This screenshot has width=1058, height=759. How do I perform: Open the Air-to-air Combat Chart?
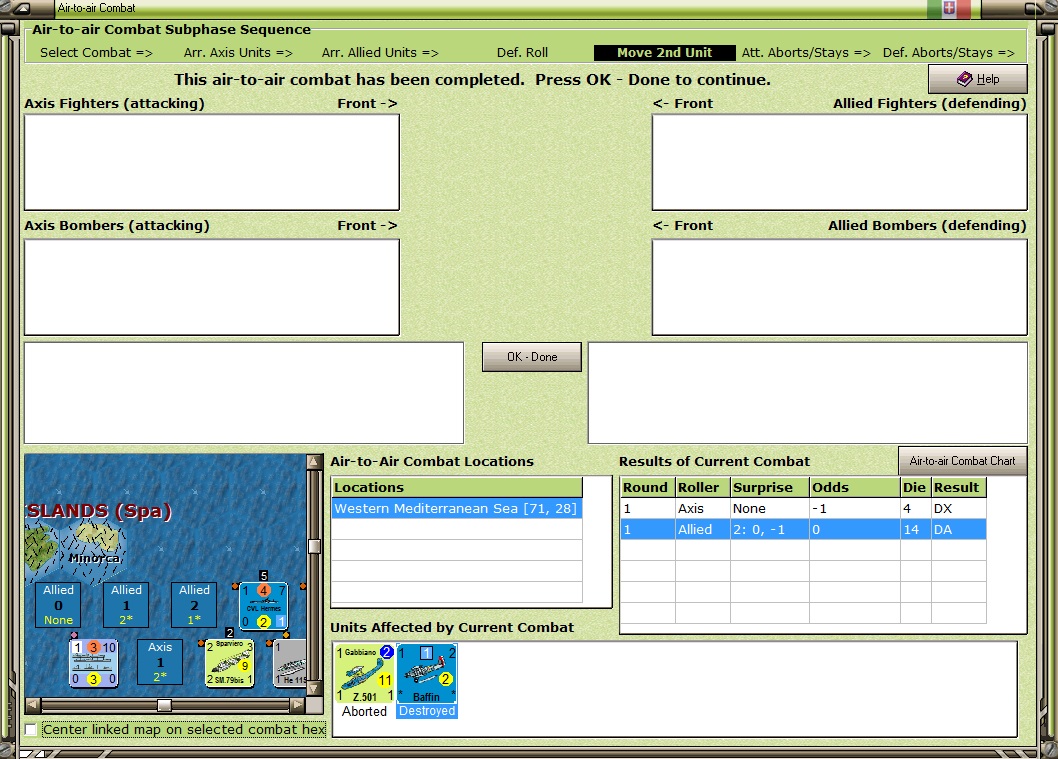(962, 461)
